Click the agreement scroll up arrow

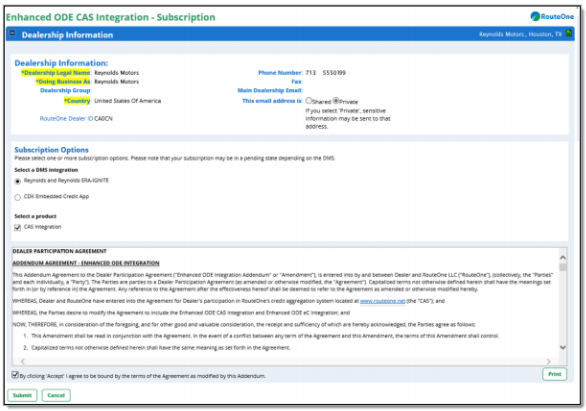(562, 257)
